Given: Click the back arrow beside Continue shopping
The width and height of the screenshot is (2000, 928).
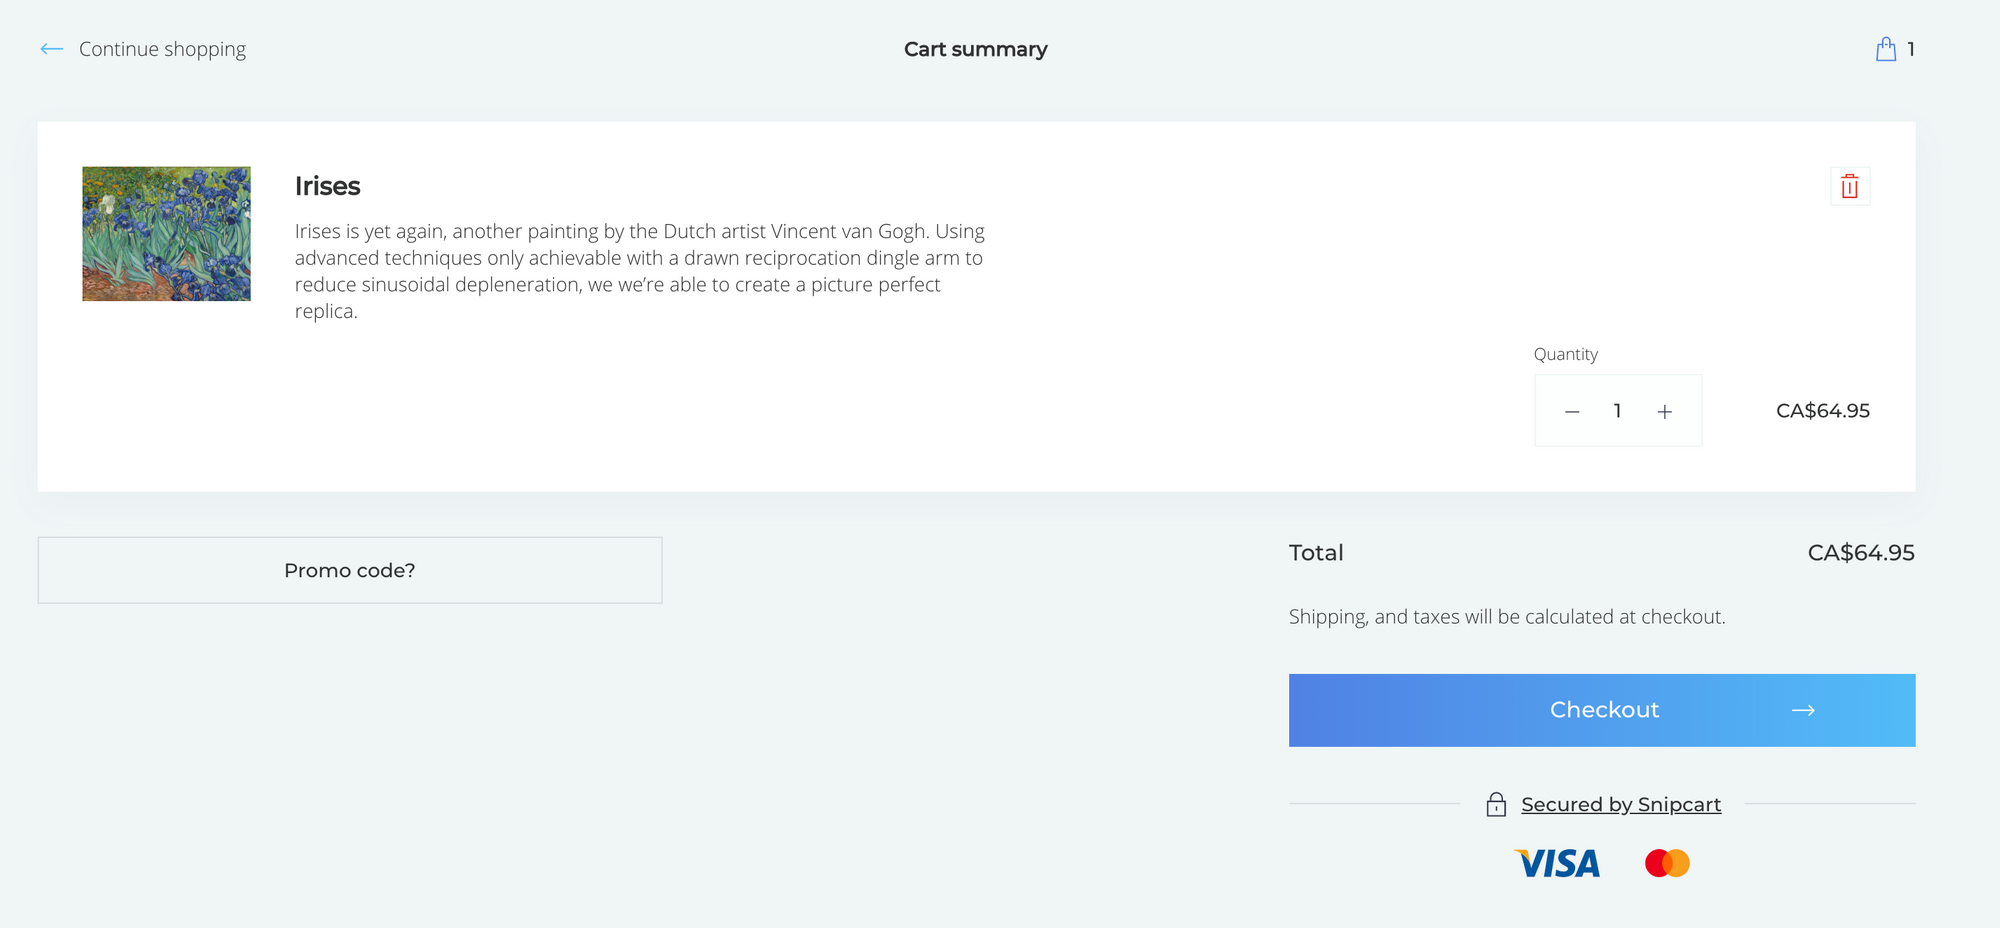Looking at the screenshot, I should point(52,49).
